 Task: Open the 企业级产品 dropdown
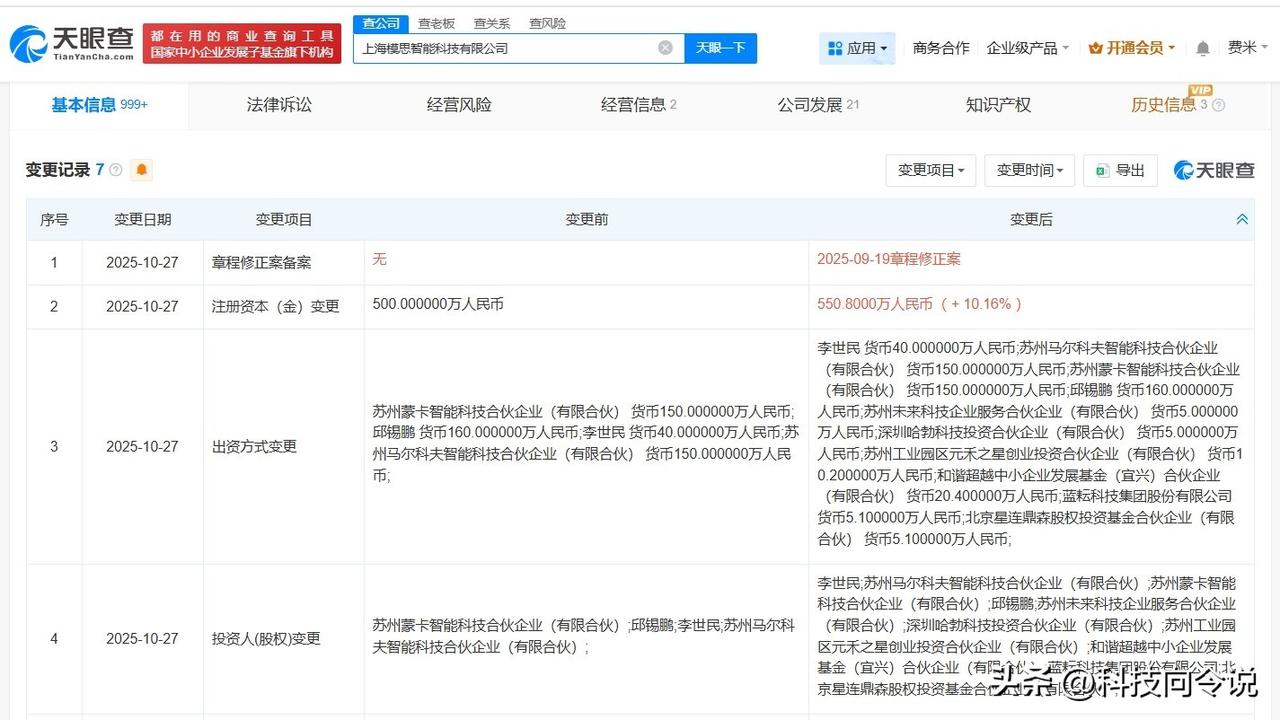tap(1022, 47)
